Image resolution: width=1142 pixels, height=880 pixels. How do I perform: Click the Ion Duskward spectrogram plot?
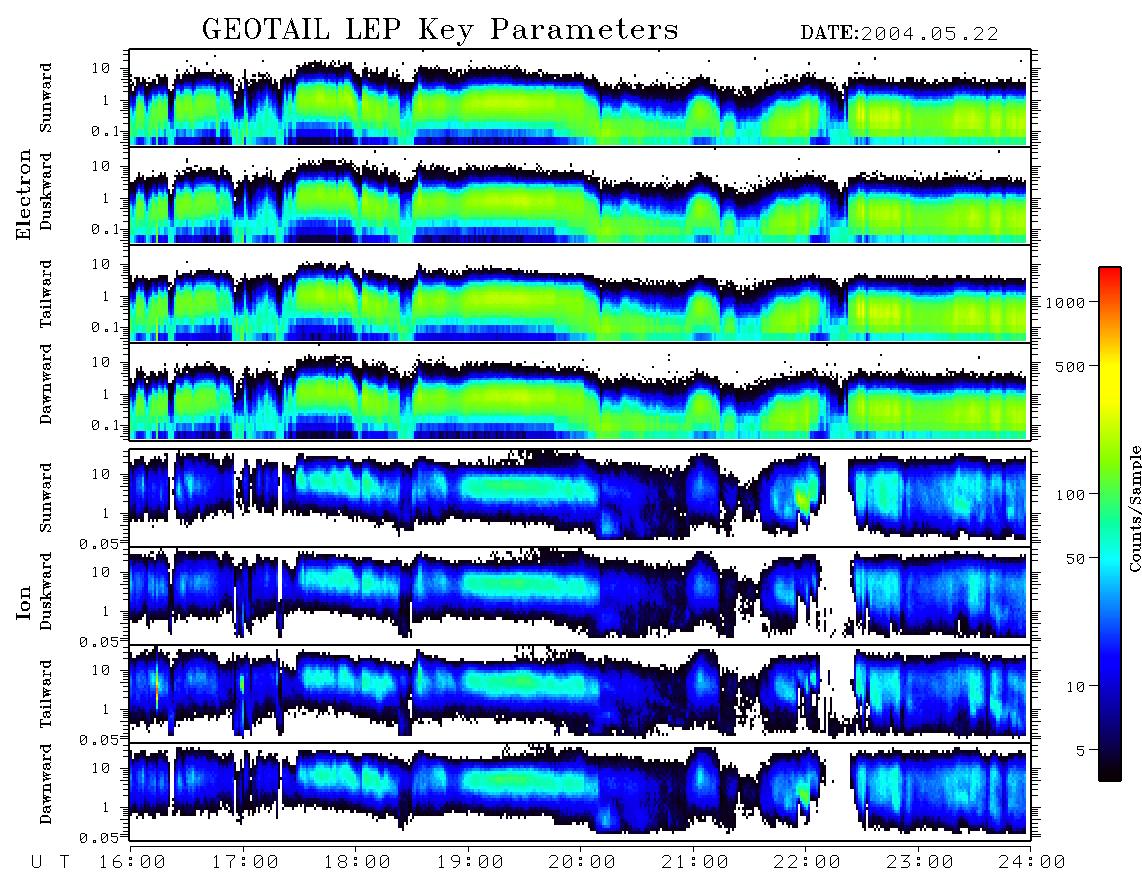point(580,595)
